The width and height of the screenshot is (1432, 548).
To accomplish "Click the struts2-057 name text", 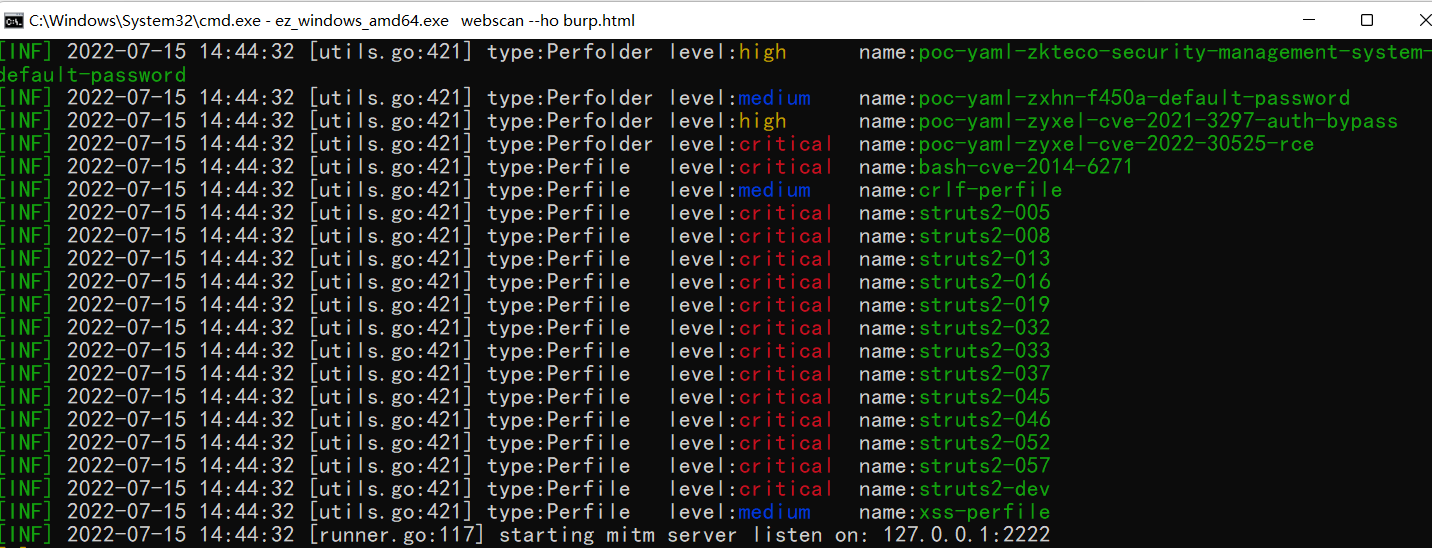I will (984, 466).
